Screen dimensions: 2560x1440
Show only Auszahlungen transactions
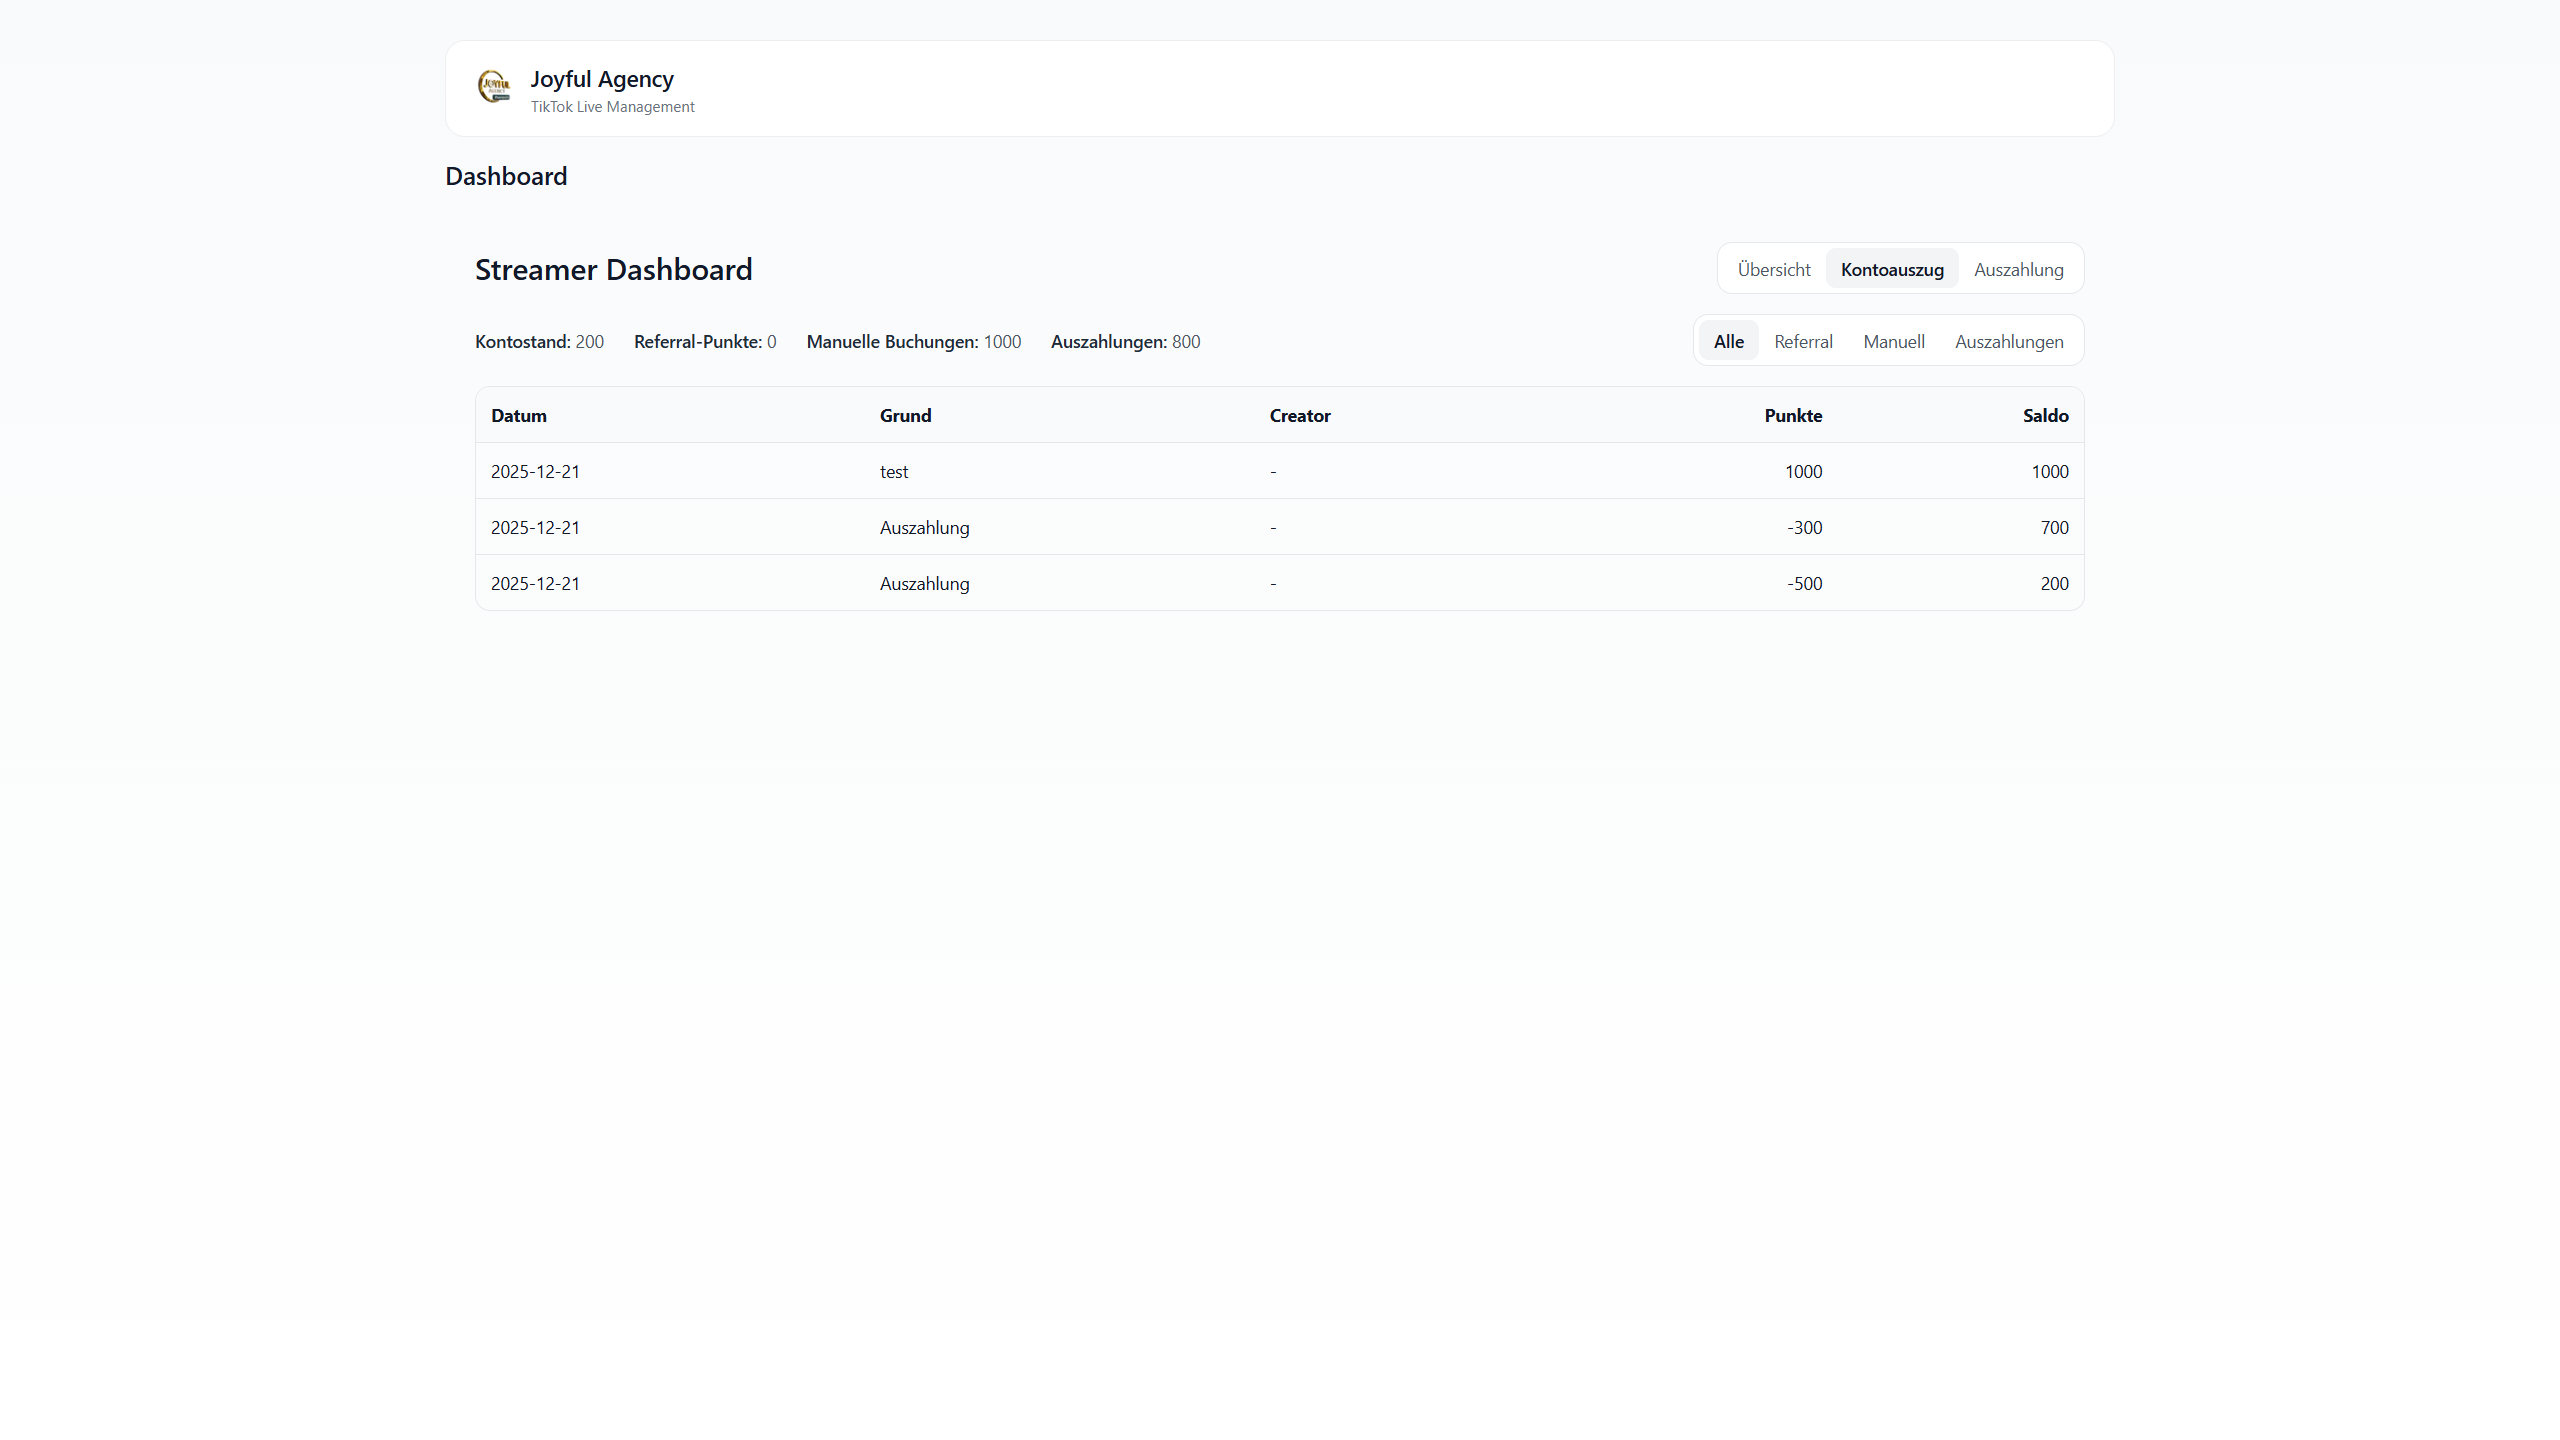coord(2008,341)
